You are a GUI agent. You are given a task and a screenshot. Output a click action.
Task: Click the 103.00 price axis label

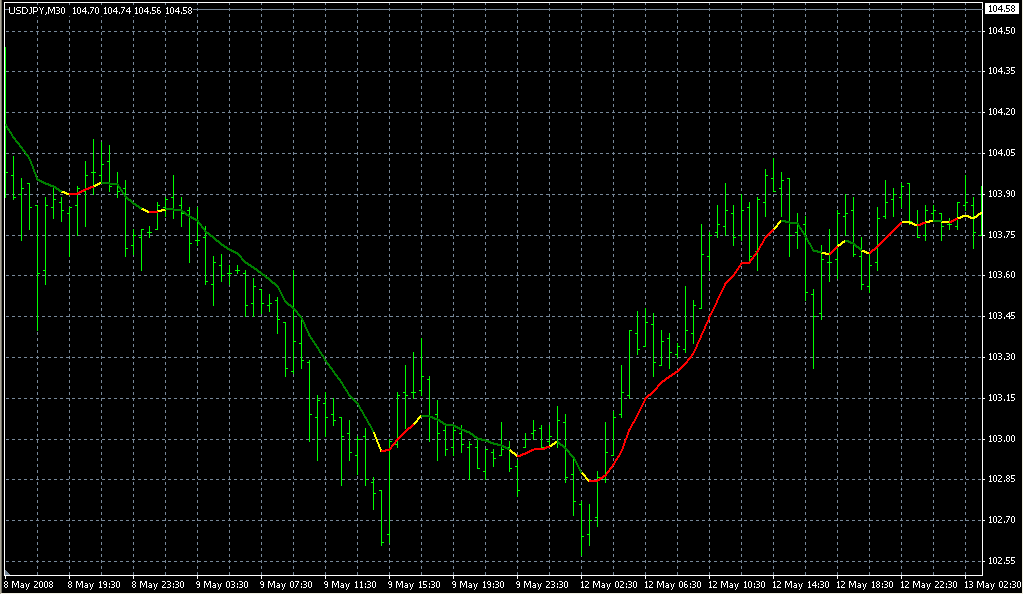coord(1001,439)
